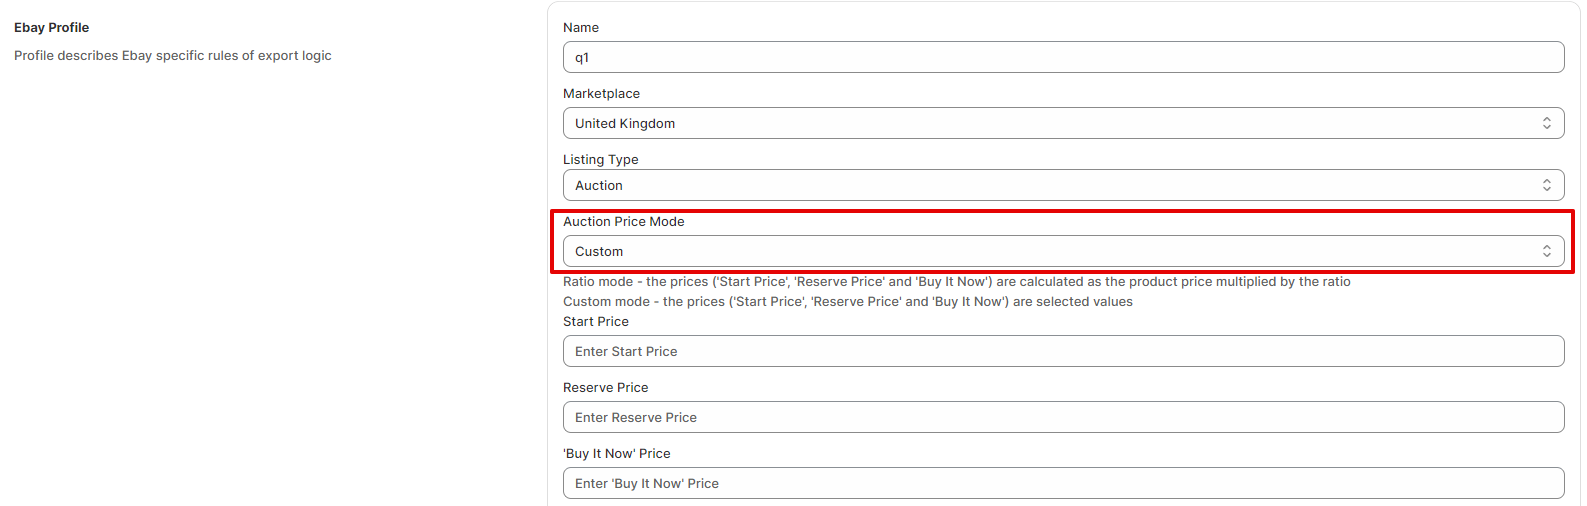
Task: Click the Auction Price Mode label
Action: tap(623, 221)
